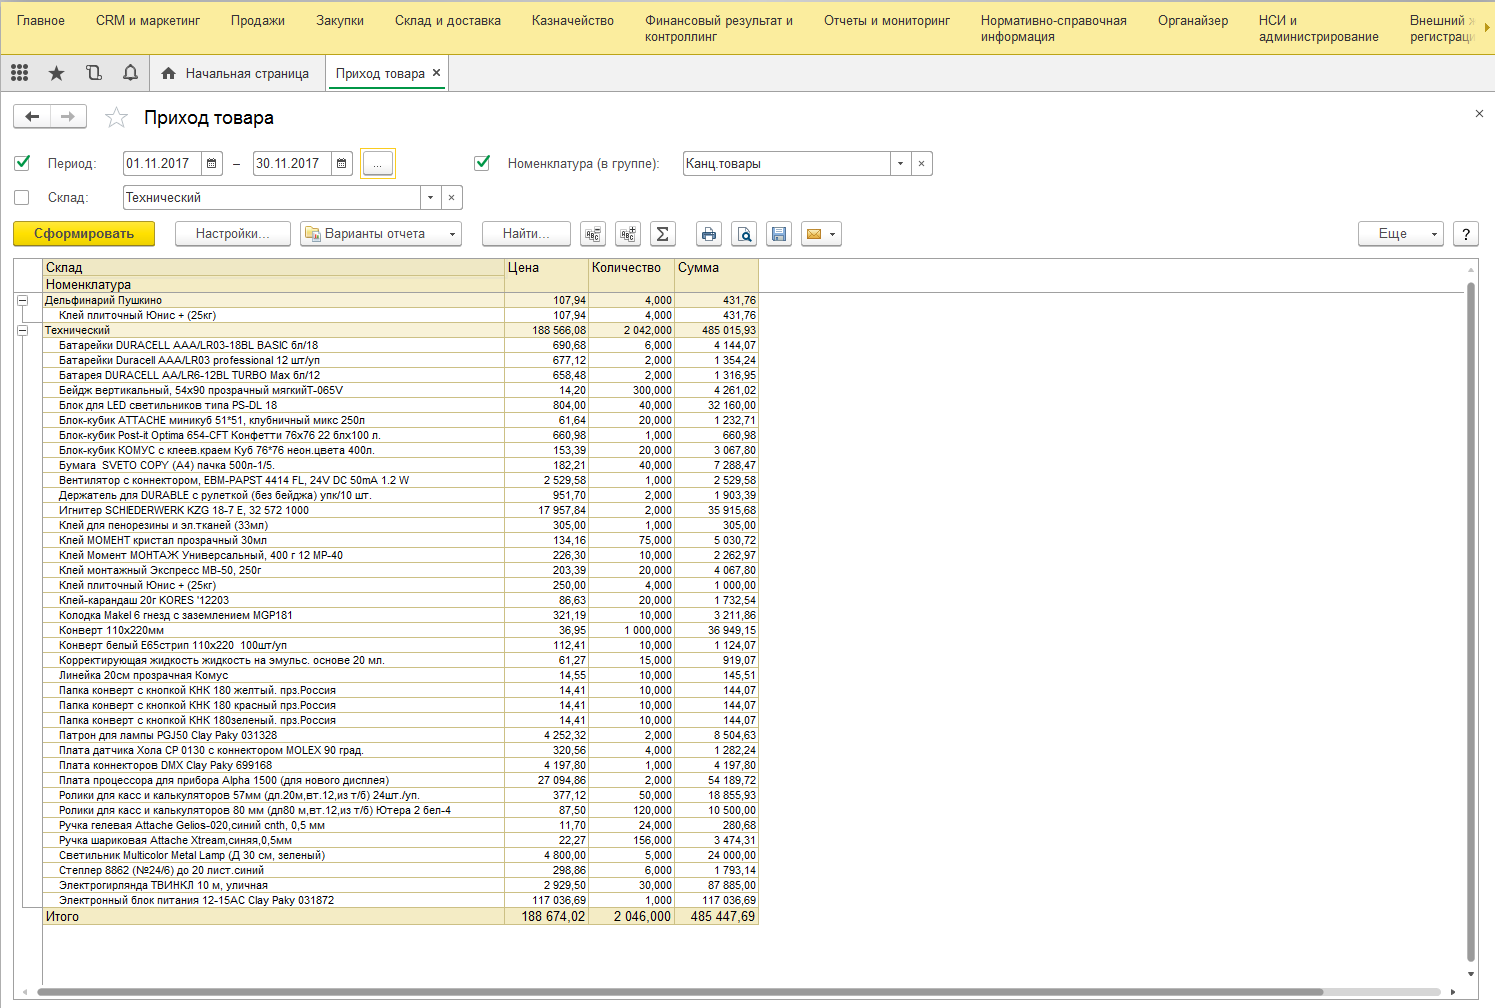
Task: Click the end date field 30.11.2017
Action: coord(292,163)
